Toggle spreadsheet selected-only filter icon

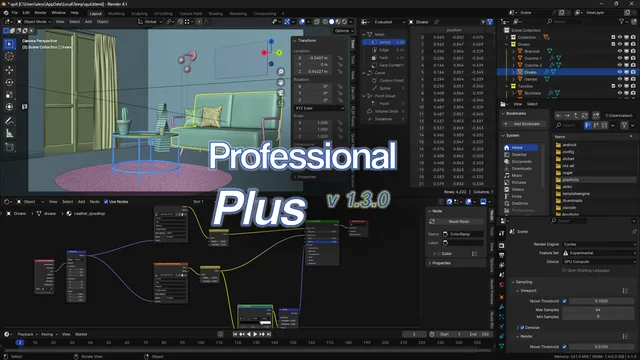[483, 22]
